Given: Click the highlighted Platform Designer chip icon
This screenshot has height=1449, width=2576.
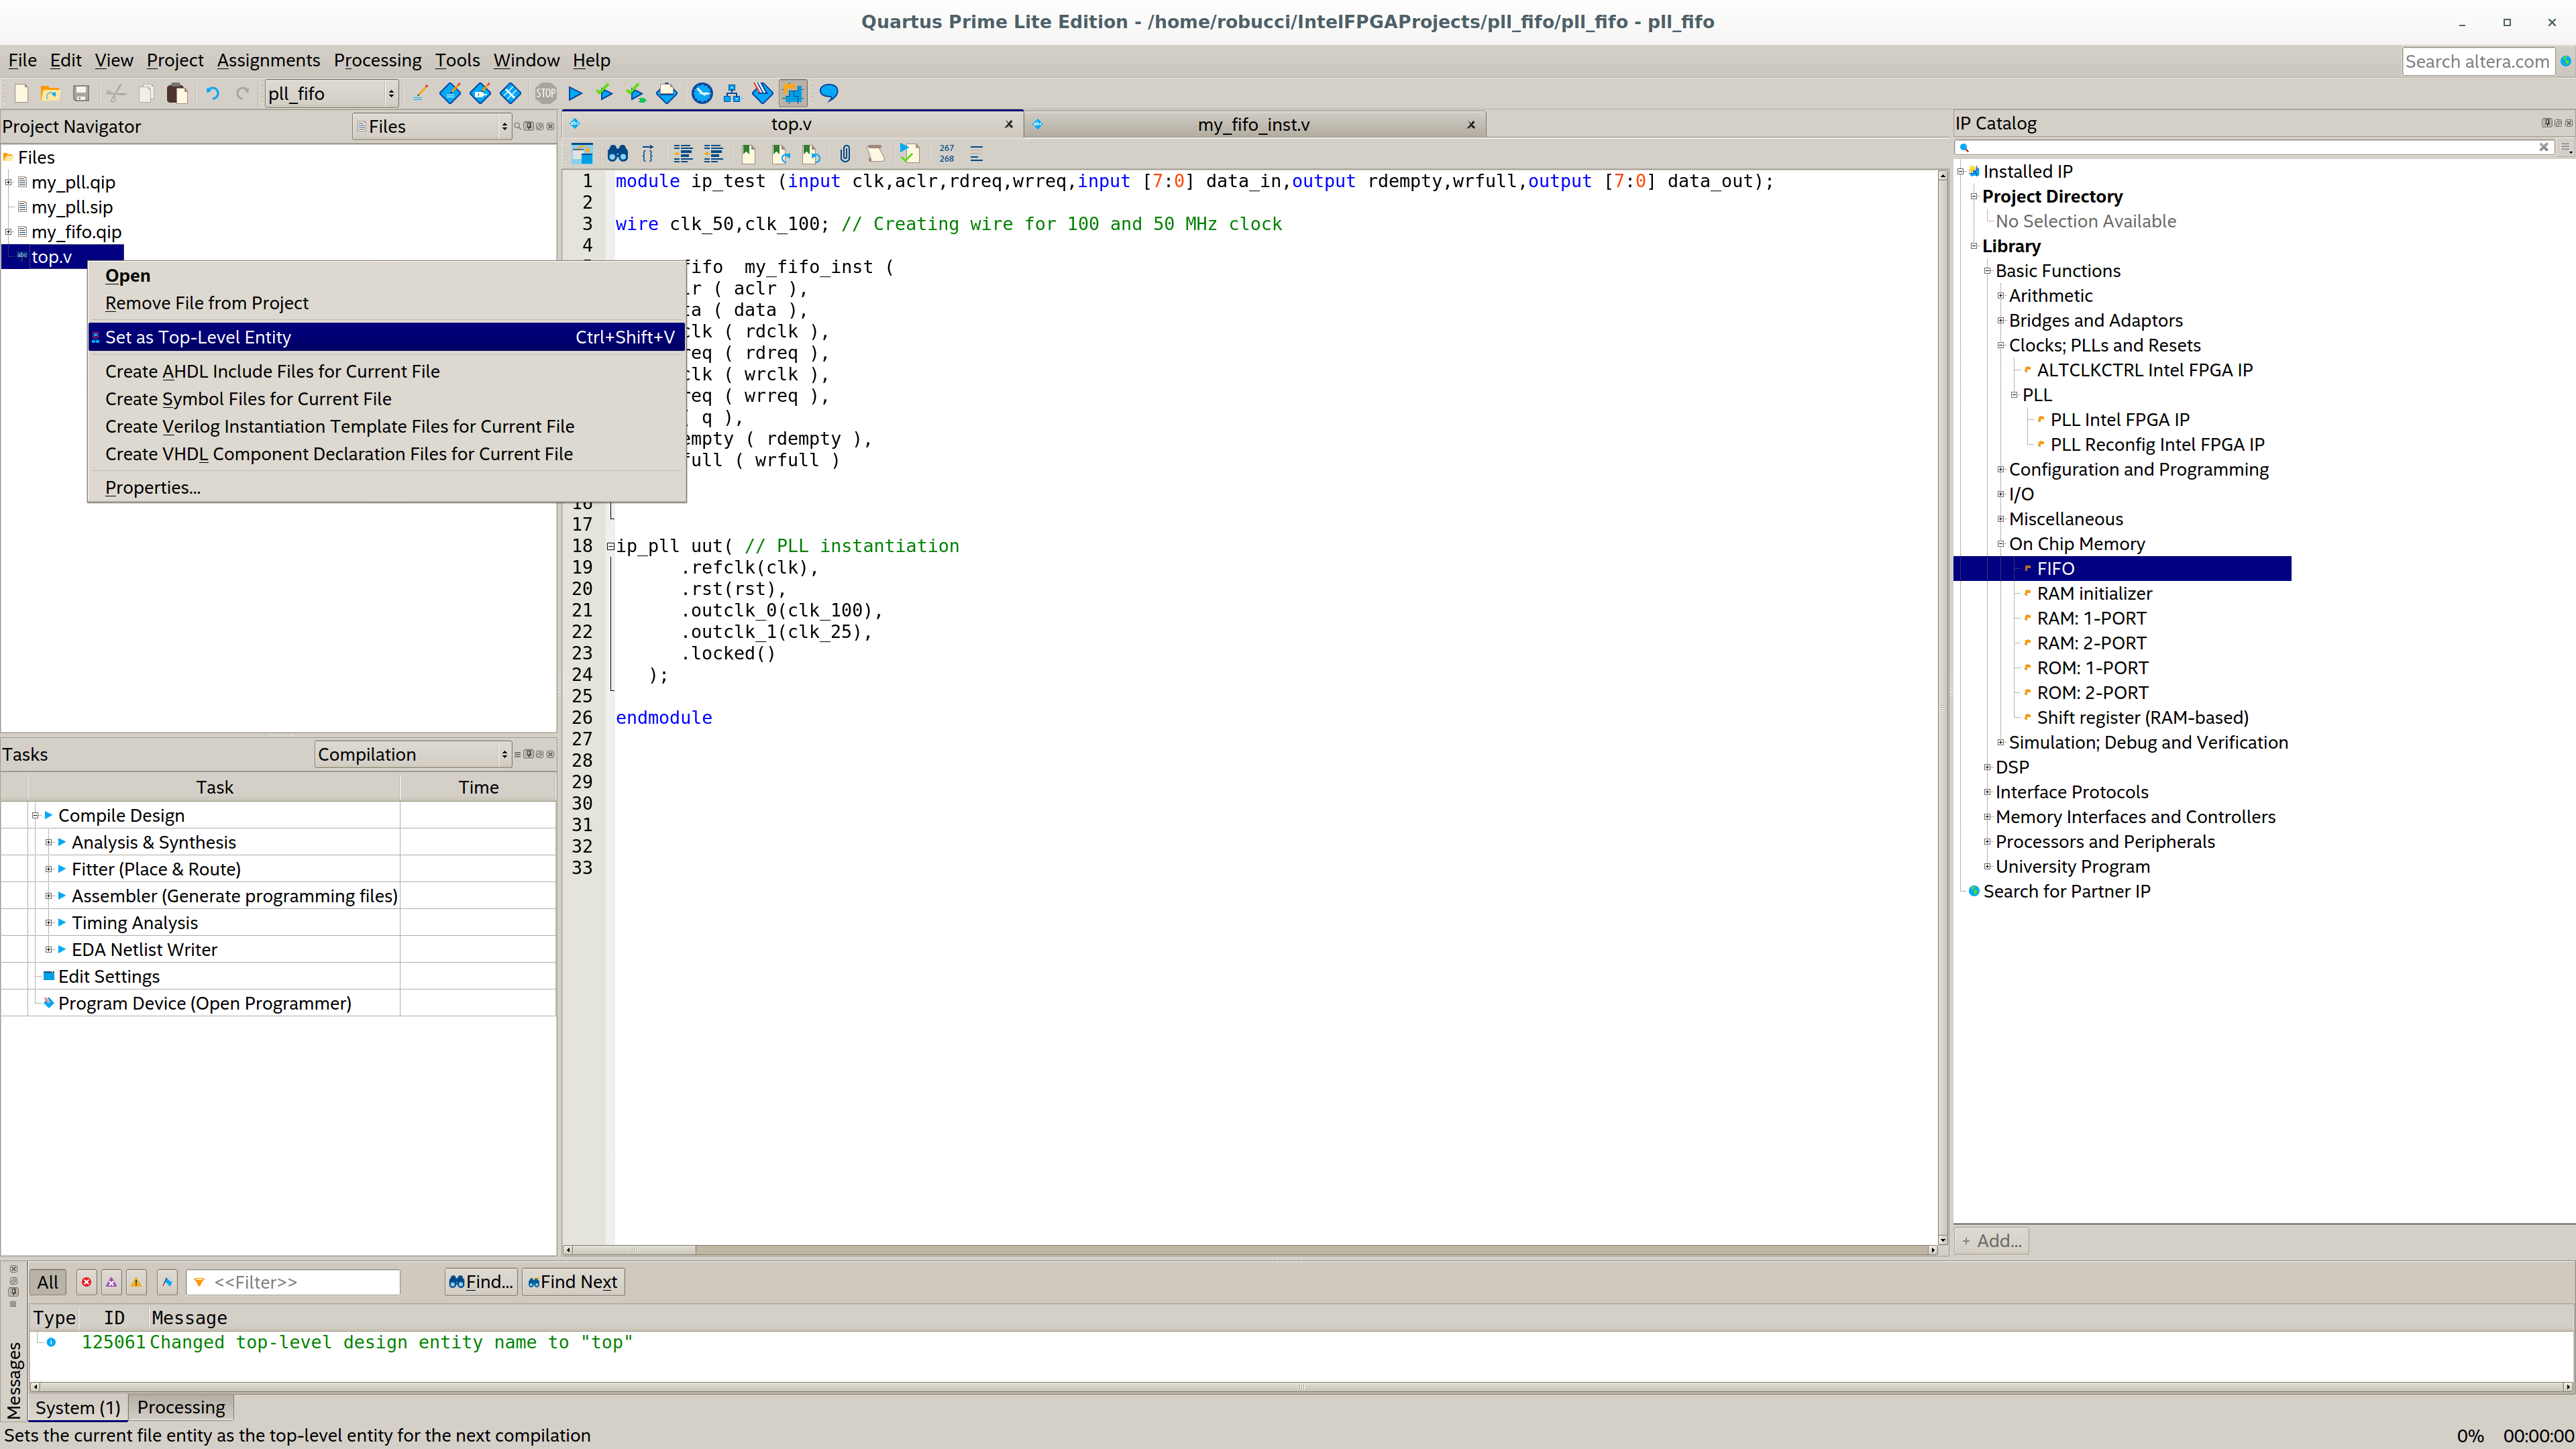Looking at the screenshot, I should pos(793,93).
